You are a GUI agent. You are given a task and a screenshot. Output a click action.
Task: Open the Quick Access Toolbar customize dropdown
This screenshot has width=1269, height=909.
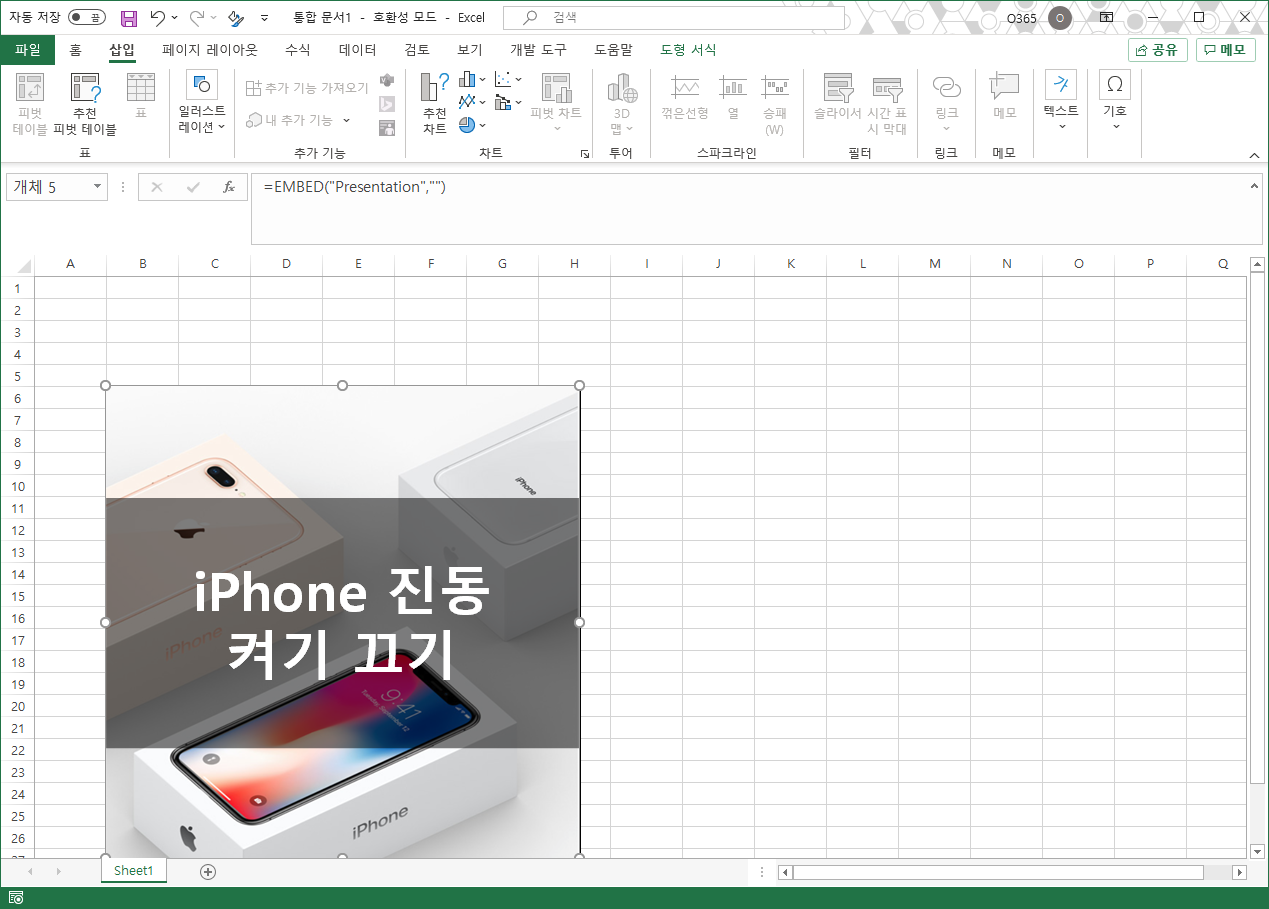pos(264,18)
